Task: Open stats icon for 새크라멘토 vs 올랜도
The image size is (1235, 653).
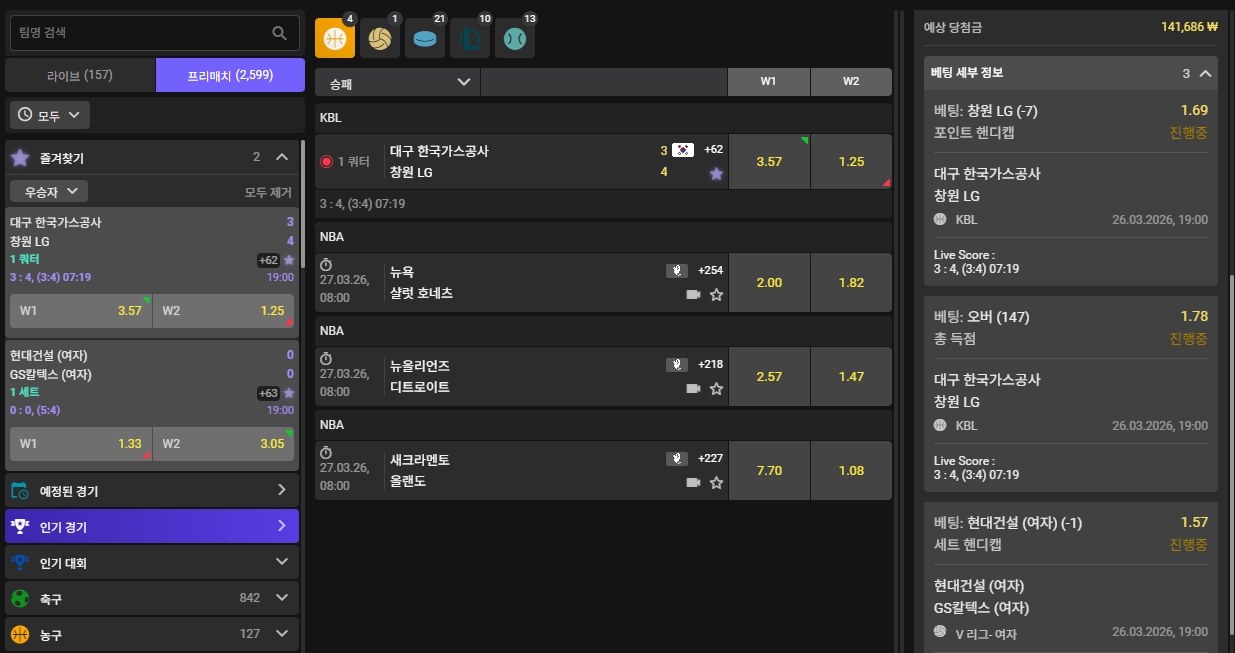Action: coord(677,459)
